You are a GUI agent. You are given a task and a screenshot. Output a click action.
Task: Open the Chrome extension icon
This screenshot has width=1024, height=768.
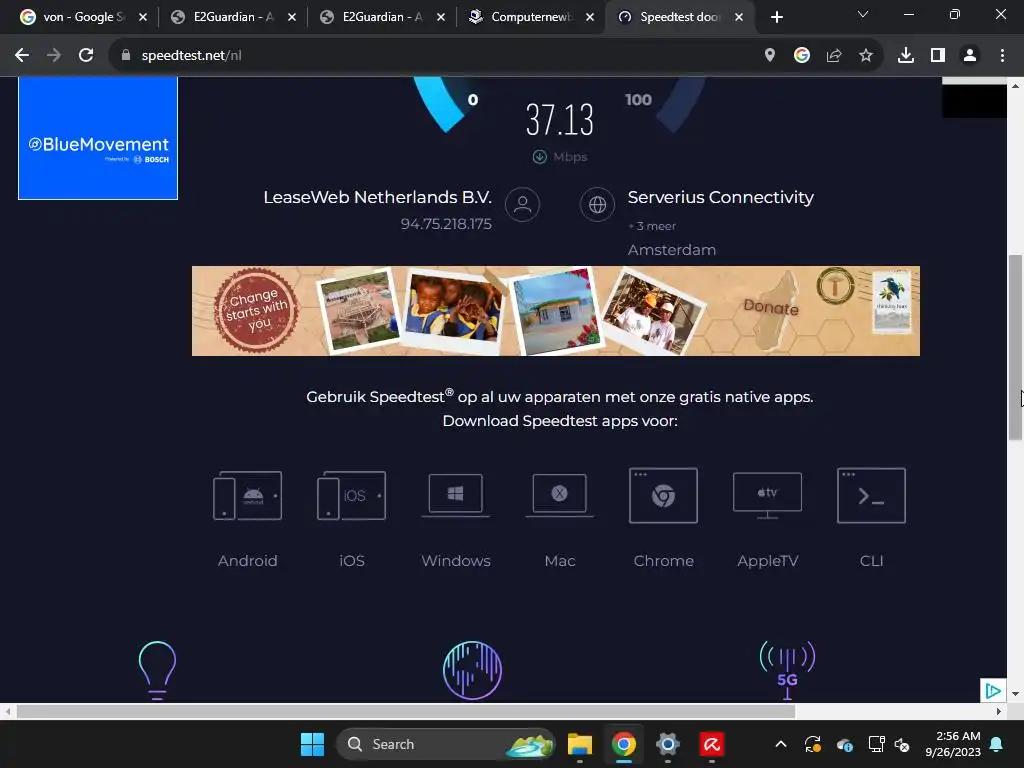coord(664,495)
